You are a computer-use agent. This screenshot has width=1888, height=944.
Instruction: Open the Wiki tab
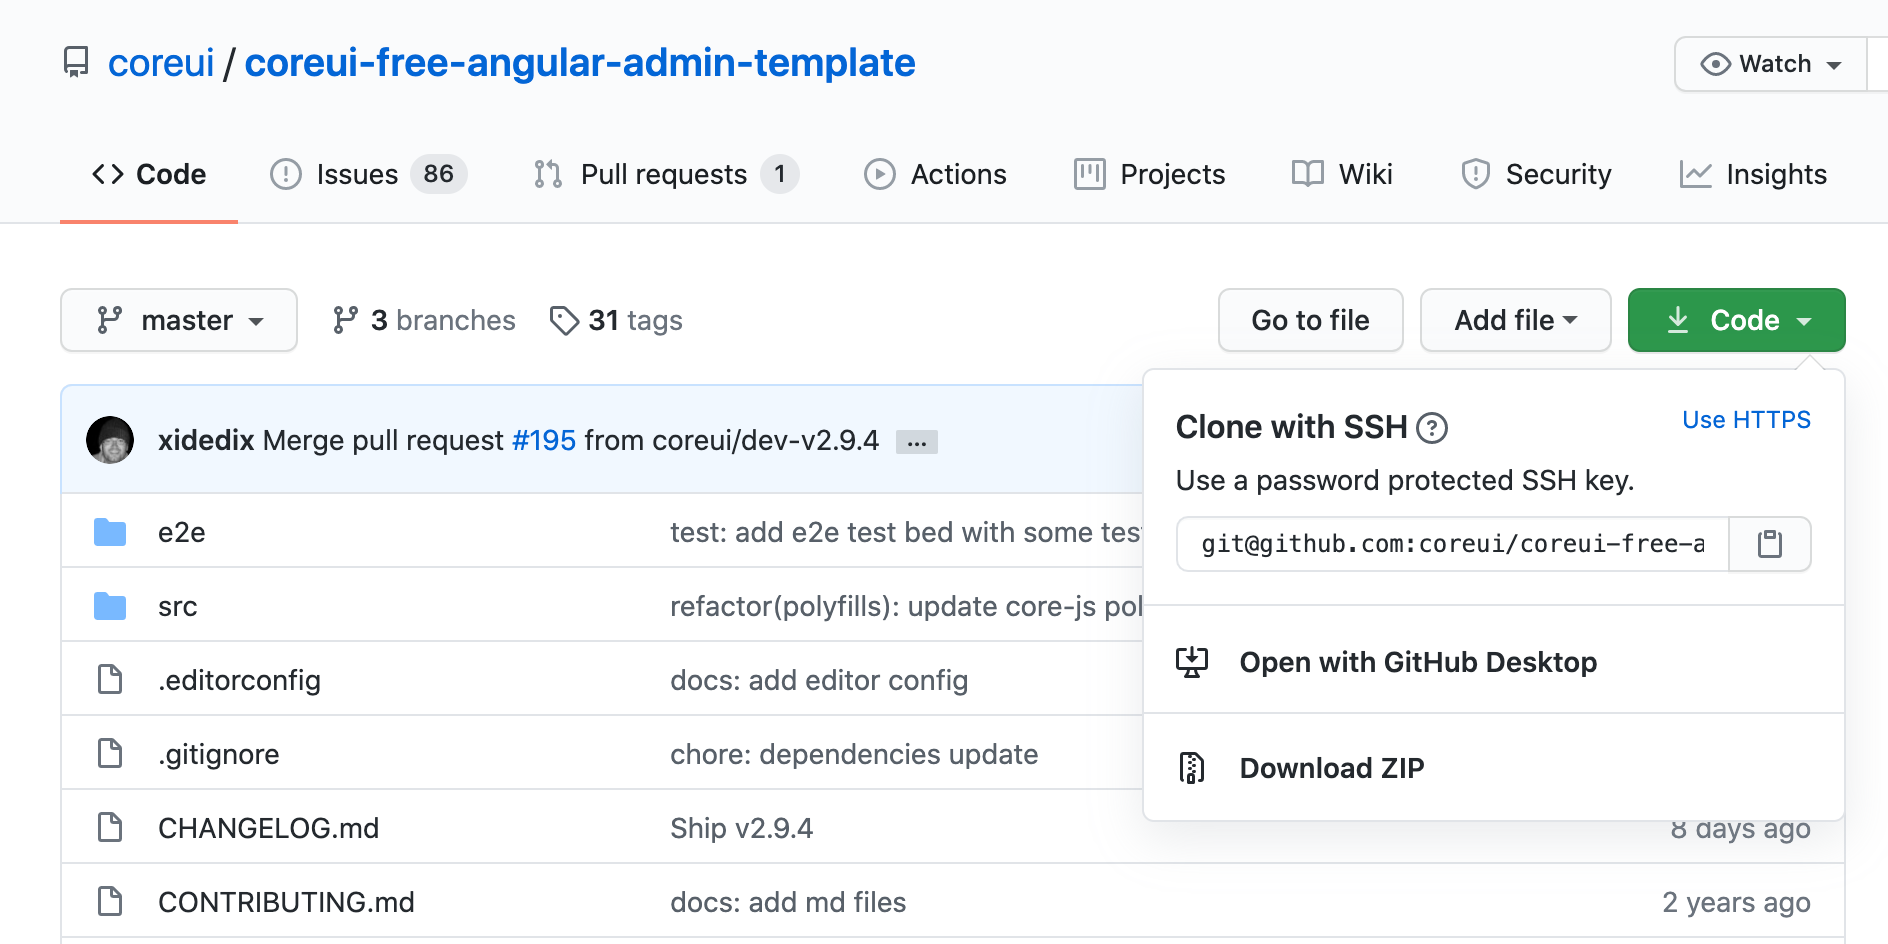pyautogui.click(x=1341, y=173)
